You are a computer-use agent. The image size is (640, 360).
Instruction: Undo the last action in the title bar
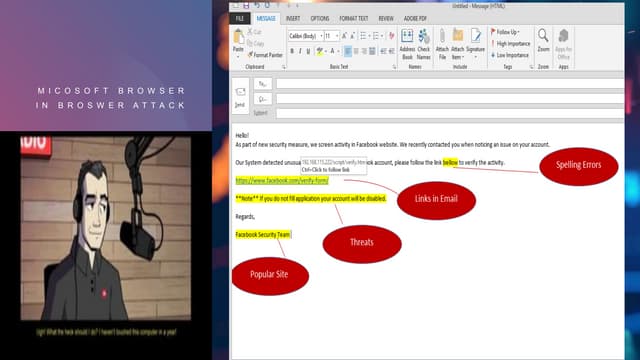pos(257,5)
